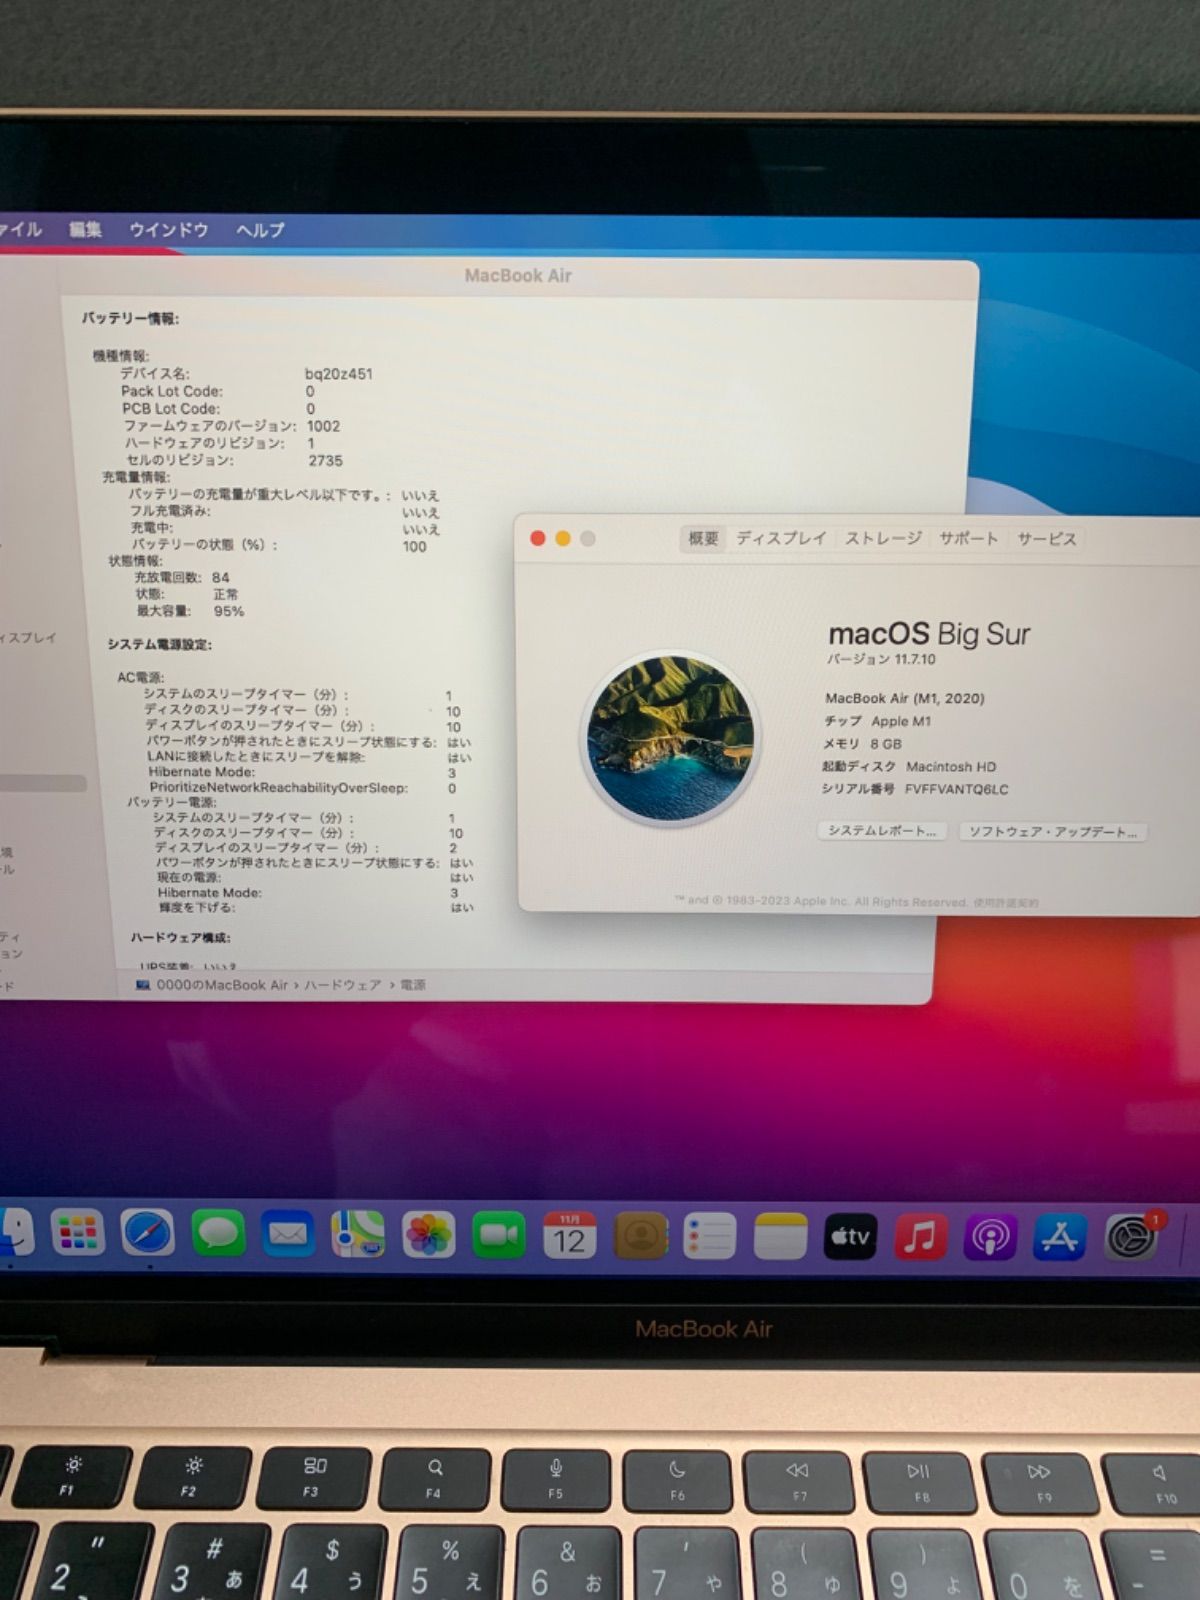Click the ハードウェア構成 heading
The image size is (1200, 1600).
tap(180, 938)
